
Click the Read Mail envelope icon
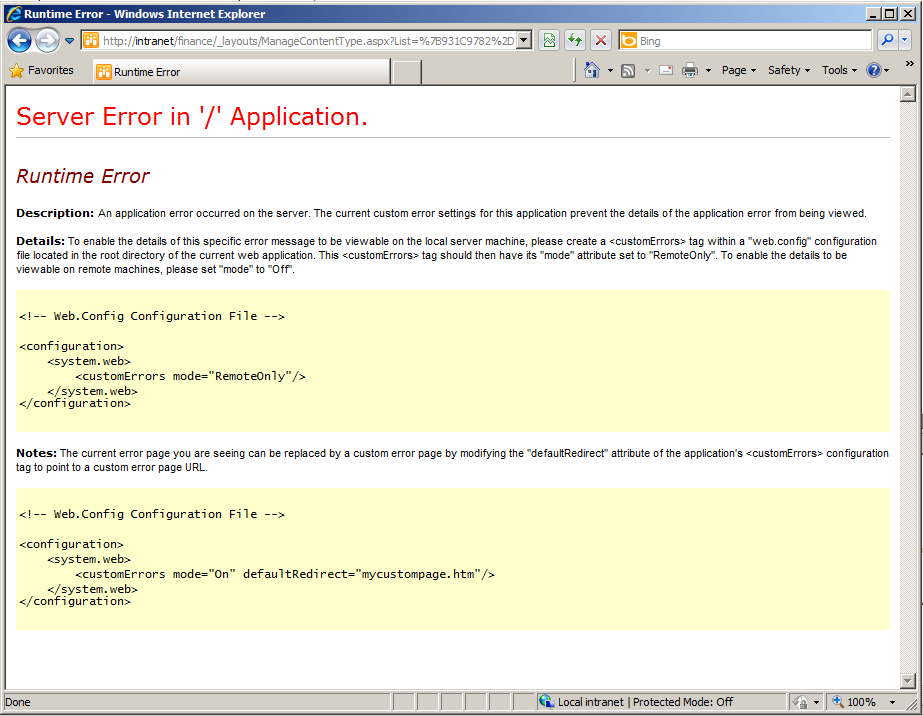tap(665, 71)
